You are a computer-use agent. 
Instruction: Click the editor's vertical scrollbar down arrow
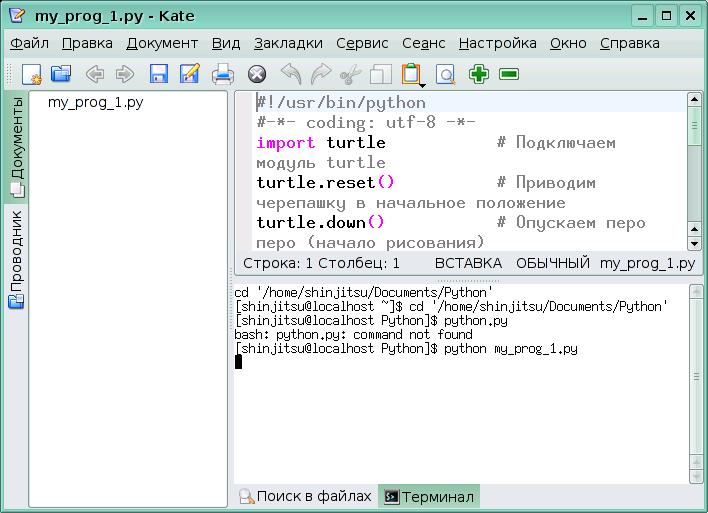pos(694,242)
